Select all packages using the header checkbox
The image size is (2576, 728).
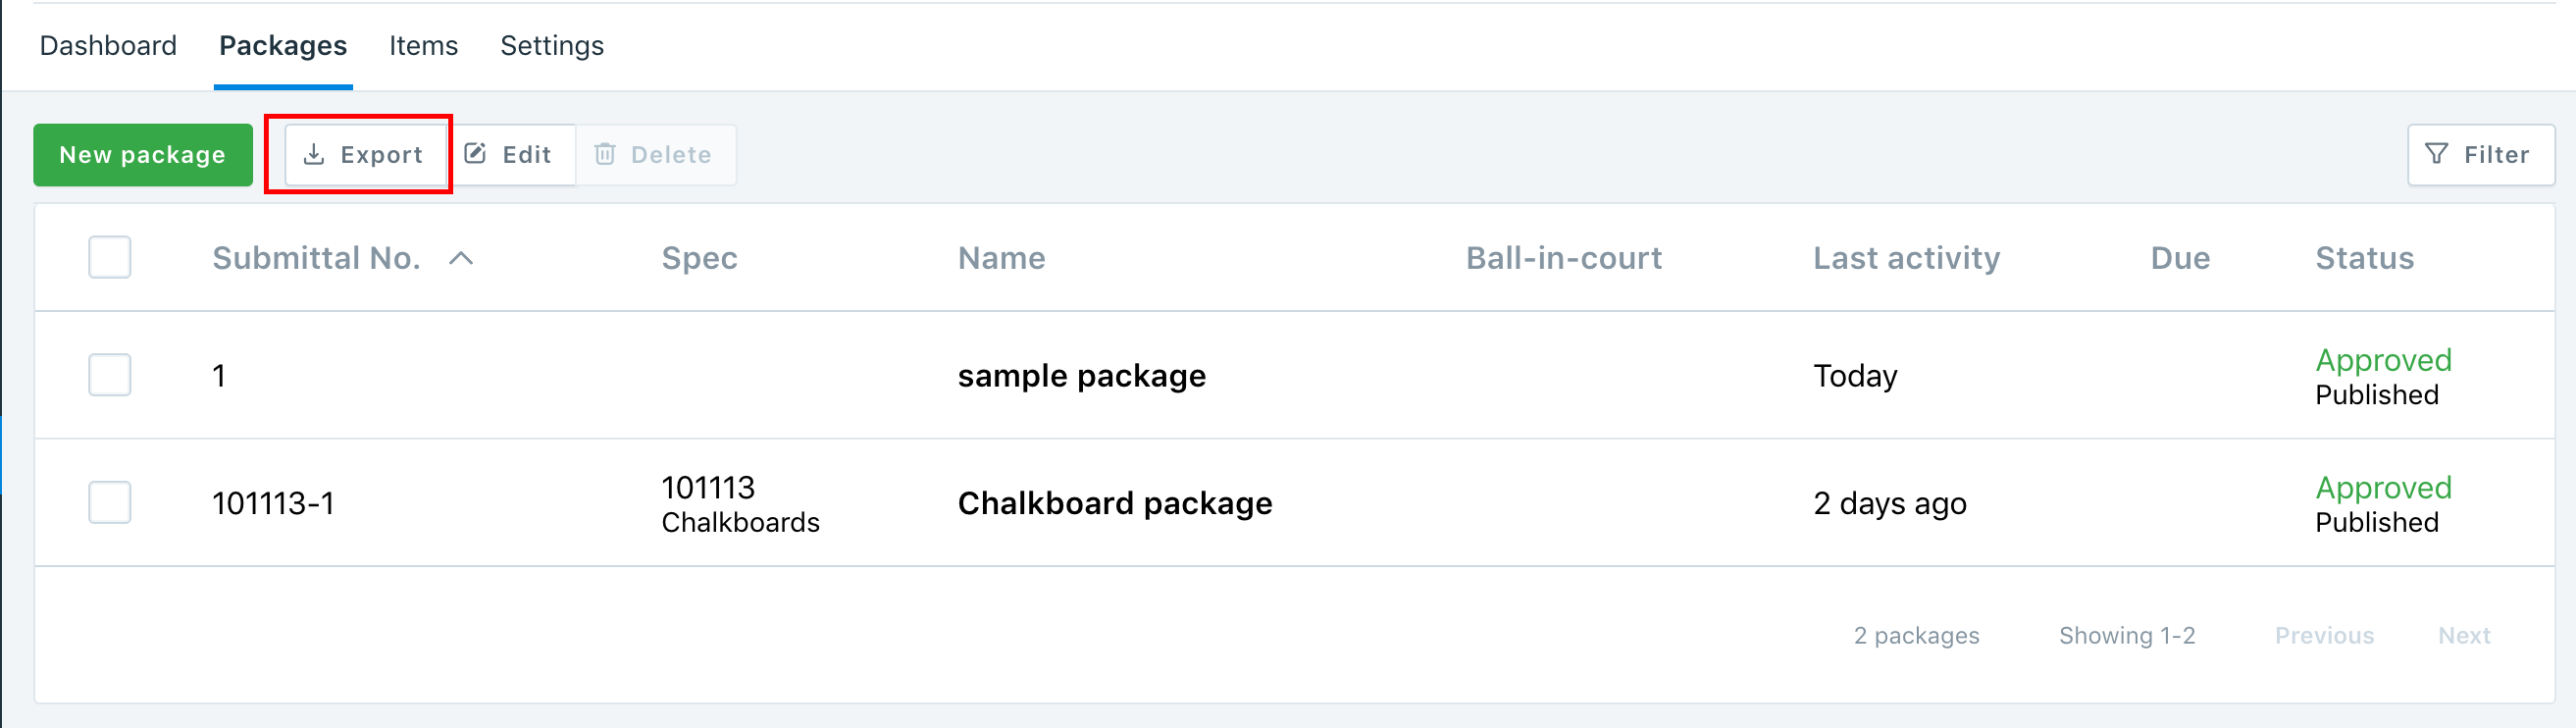point(109,257)
